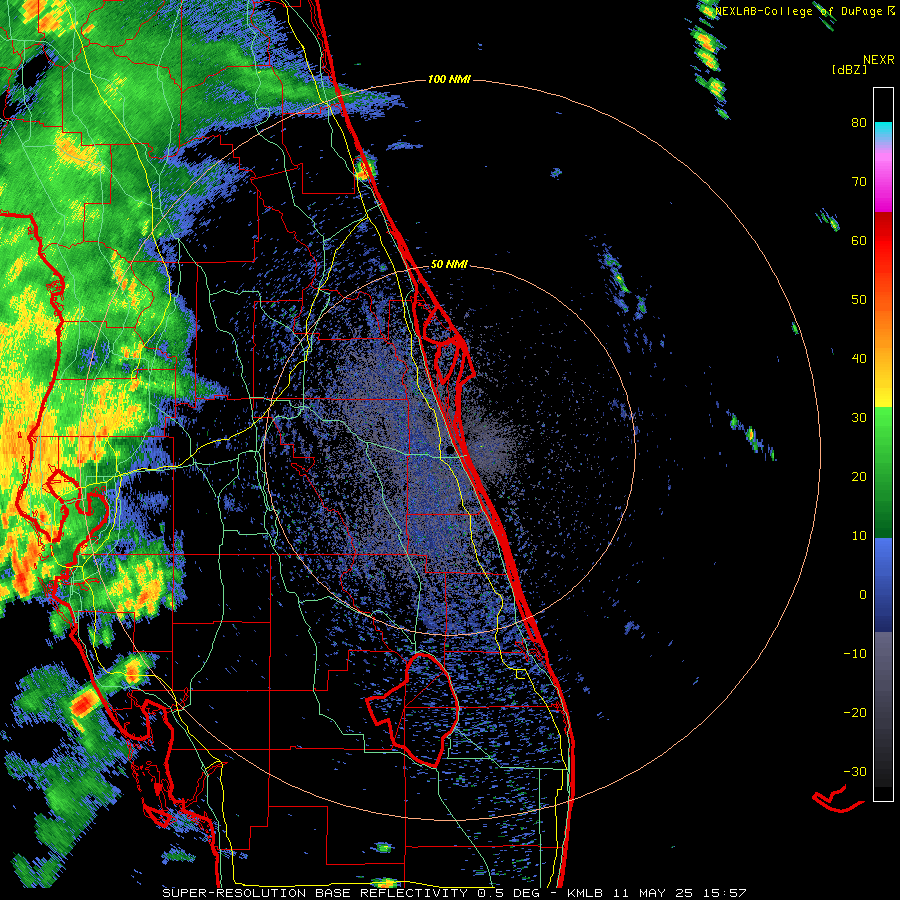This screenshot has width=900, height=900.
Task: Select the "NEXR" label above the scale
Action: pyautogui.click(x=879, y=60)
